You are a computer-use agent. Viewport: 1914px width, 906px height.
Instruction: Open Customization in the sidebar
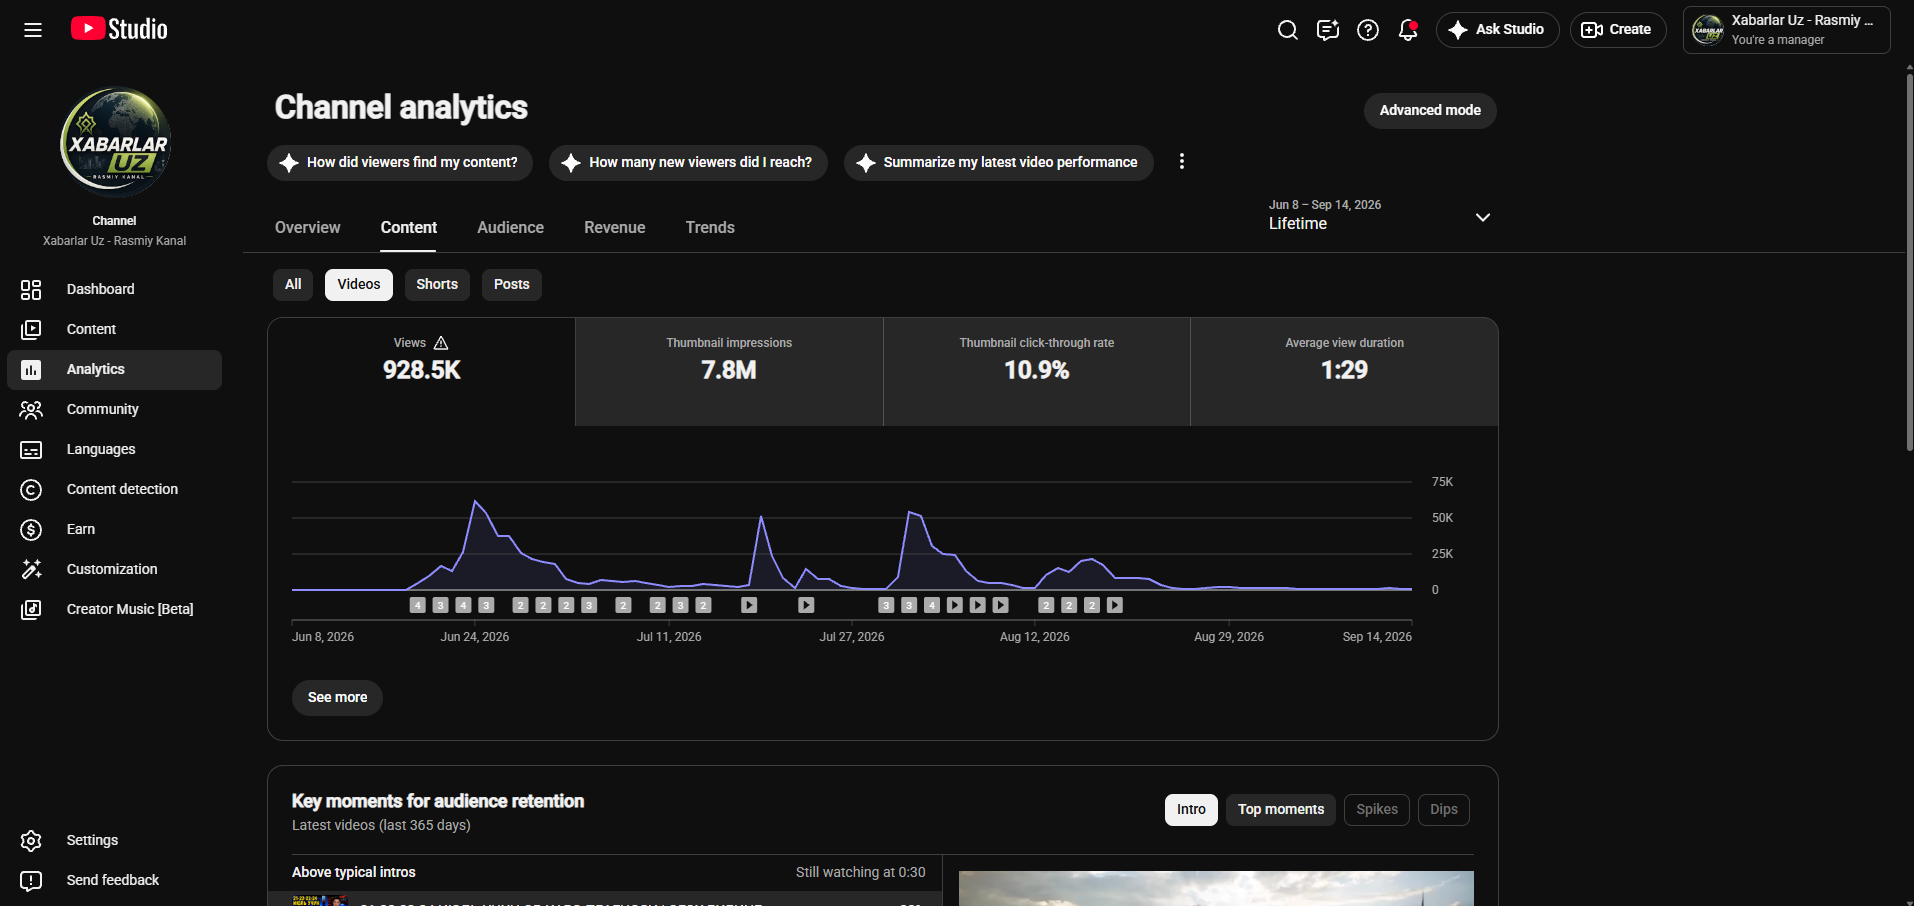click(x=114, y=569)
